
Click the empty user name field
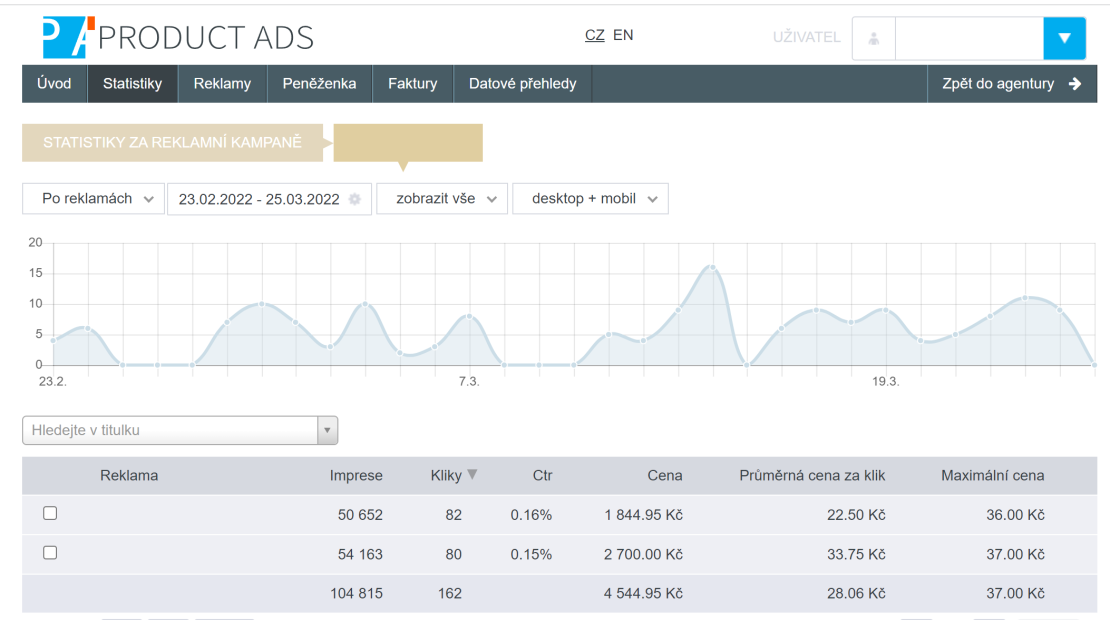(969, 38)
